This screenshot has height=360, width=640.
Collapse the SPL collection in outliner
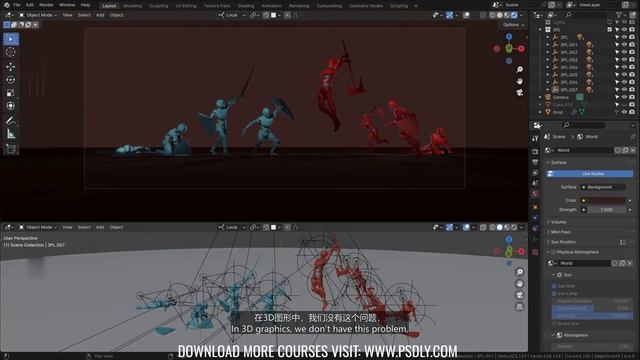click(x=540, y=30)
